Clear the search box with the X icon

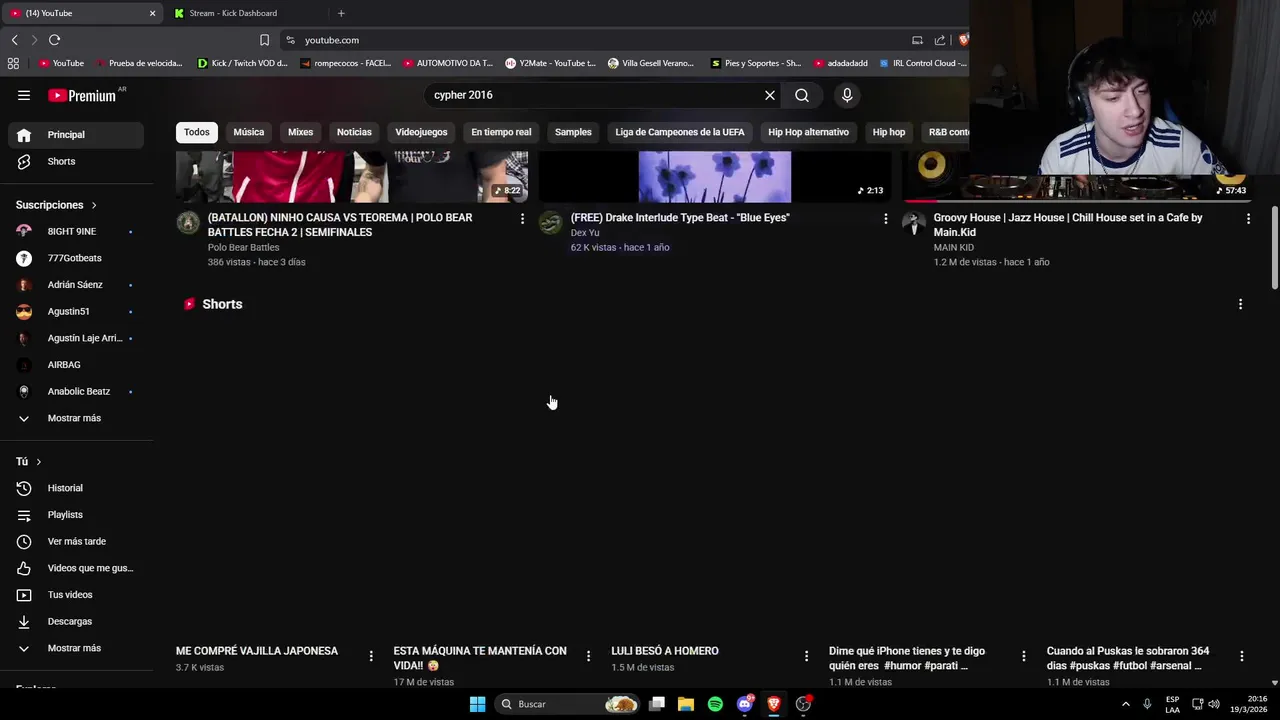[x=770, y=95]
